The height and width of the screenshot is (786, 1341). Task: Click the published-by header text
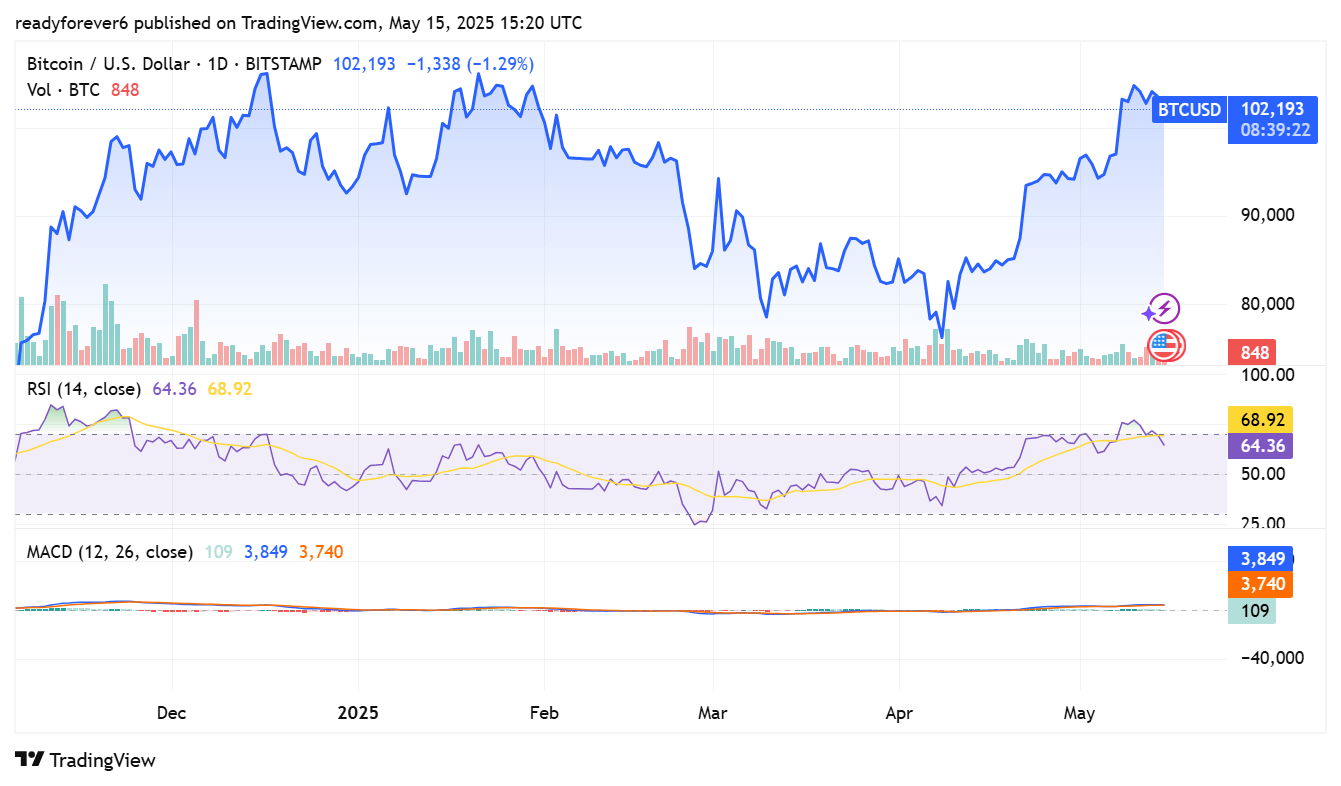point(299,22)
